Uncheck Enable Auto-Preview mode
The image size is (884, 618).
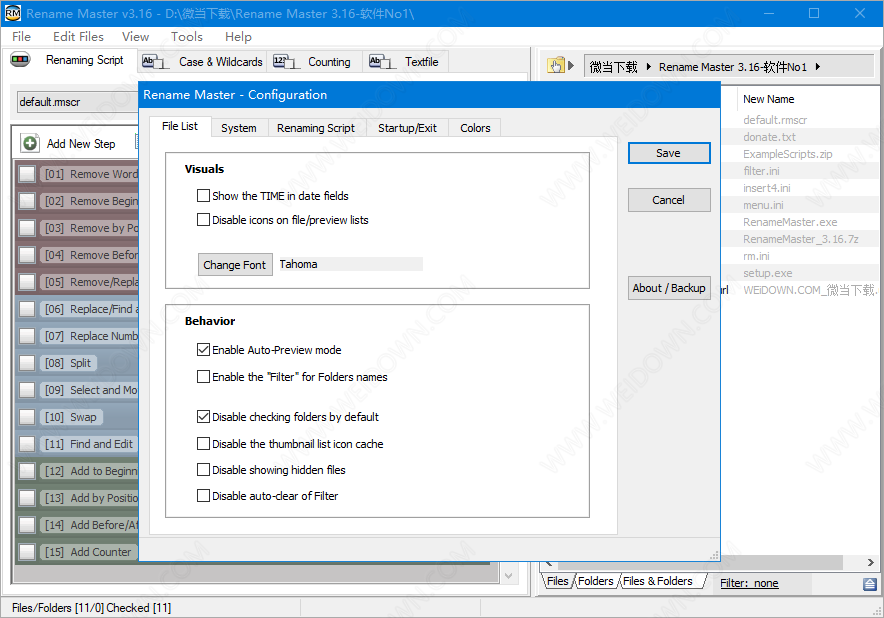point(203,350)
